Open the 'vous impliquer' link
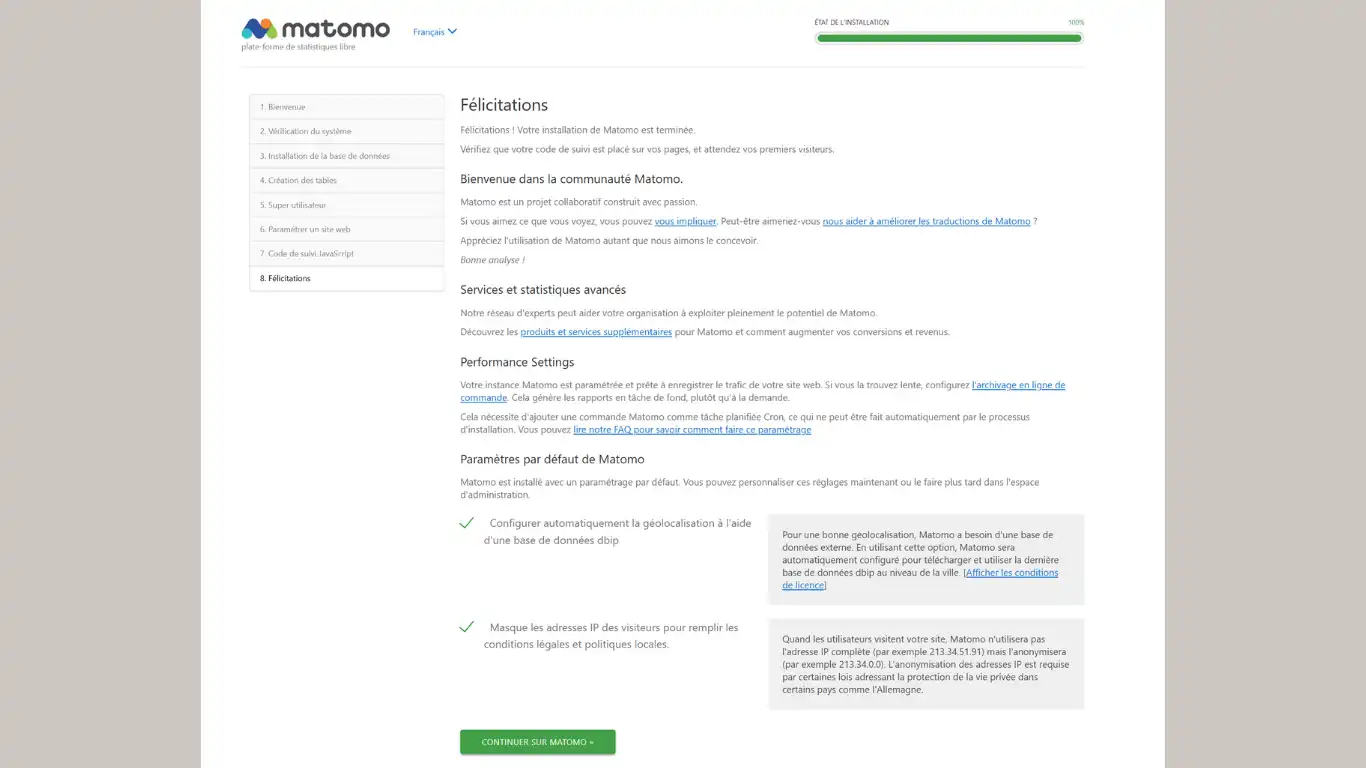Image resolution: width=1366 pixels, height=768 pixels. click(685, 221)
